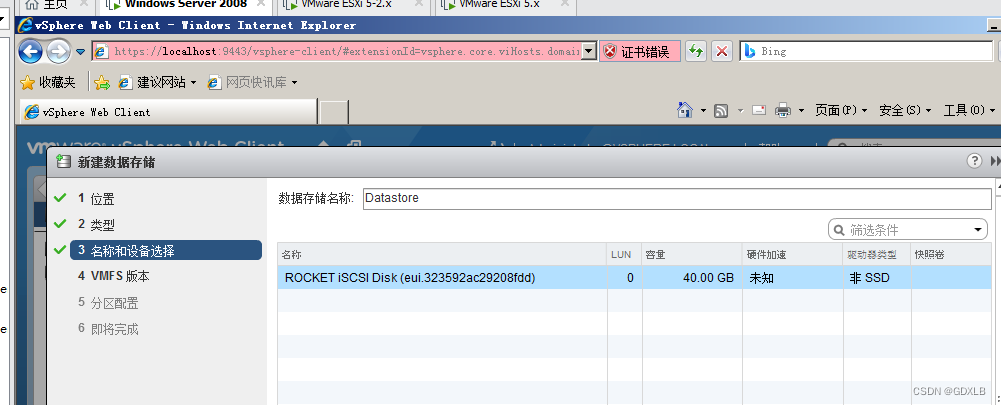Click the help question mark in dialog
1001x405 pixels.
pyautogui.click(x=974, y=161)
